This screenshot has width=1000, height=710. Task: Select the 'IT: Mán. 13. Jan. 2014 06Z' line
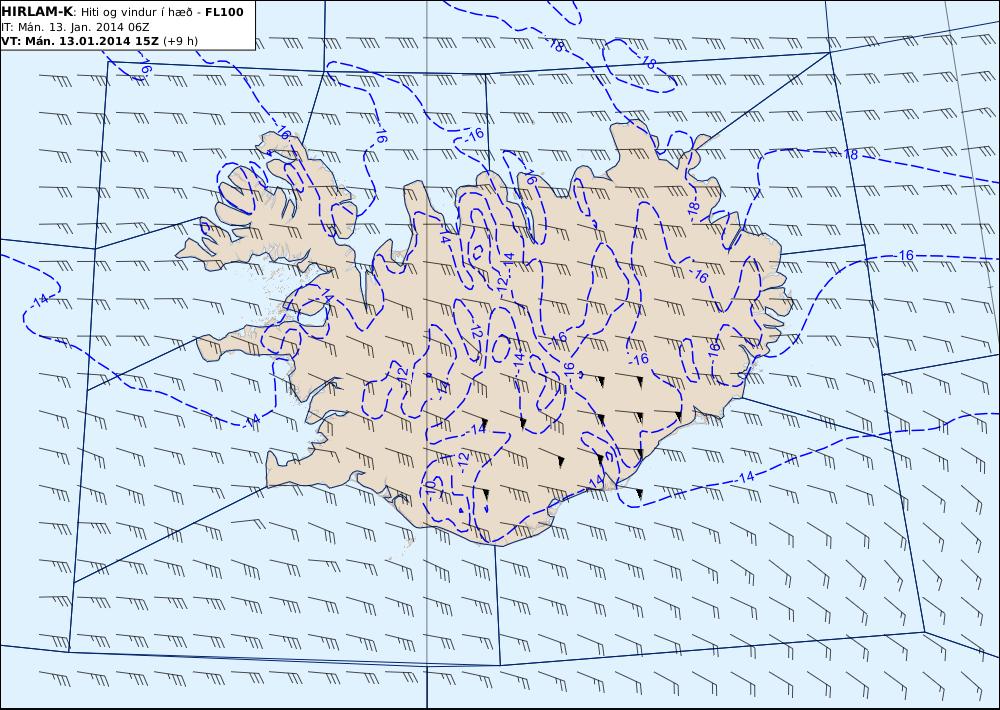pyautogui.click(x=75, y=27)
